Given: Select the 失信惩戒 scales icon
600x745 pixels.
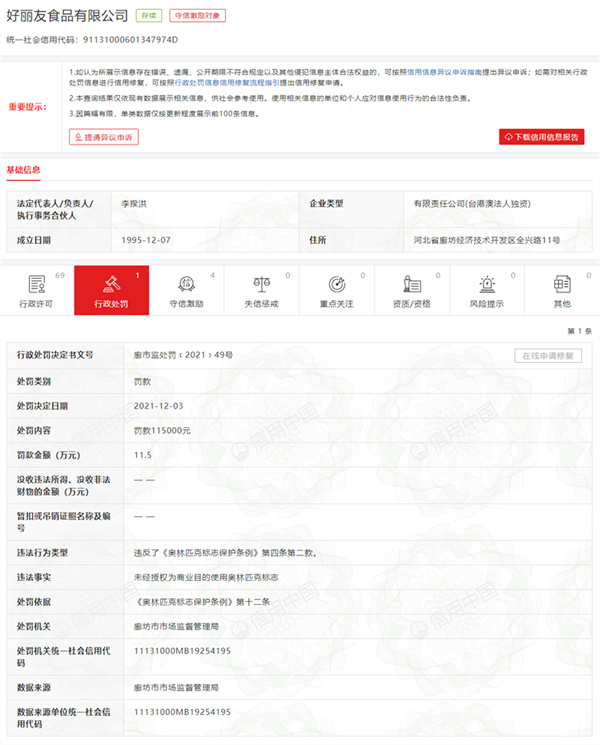Looking at the screenshot, I should (261, 283).
